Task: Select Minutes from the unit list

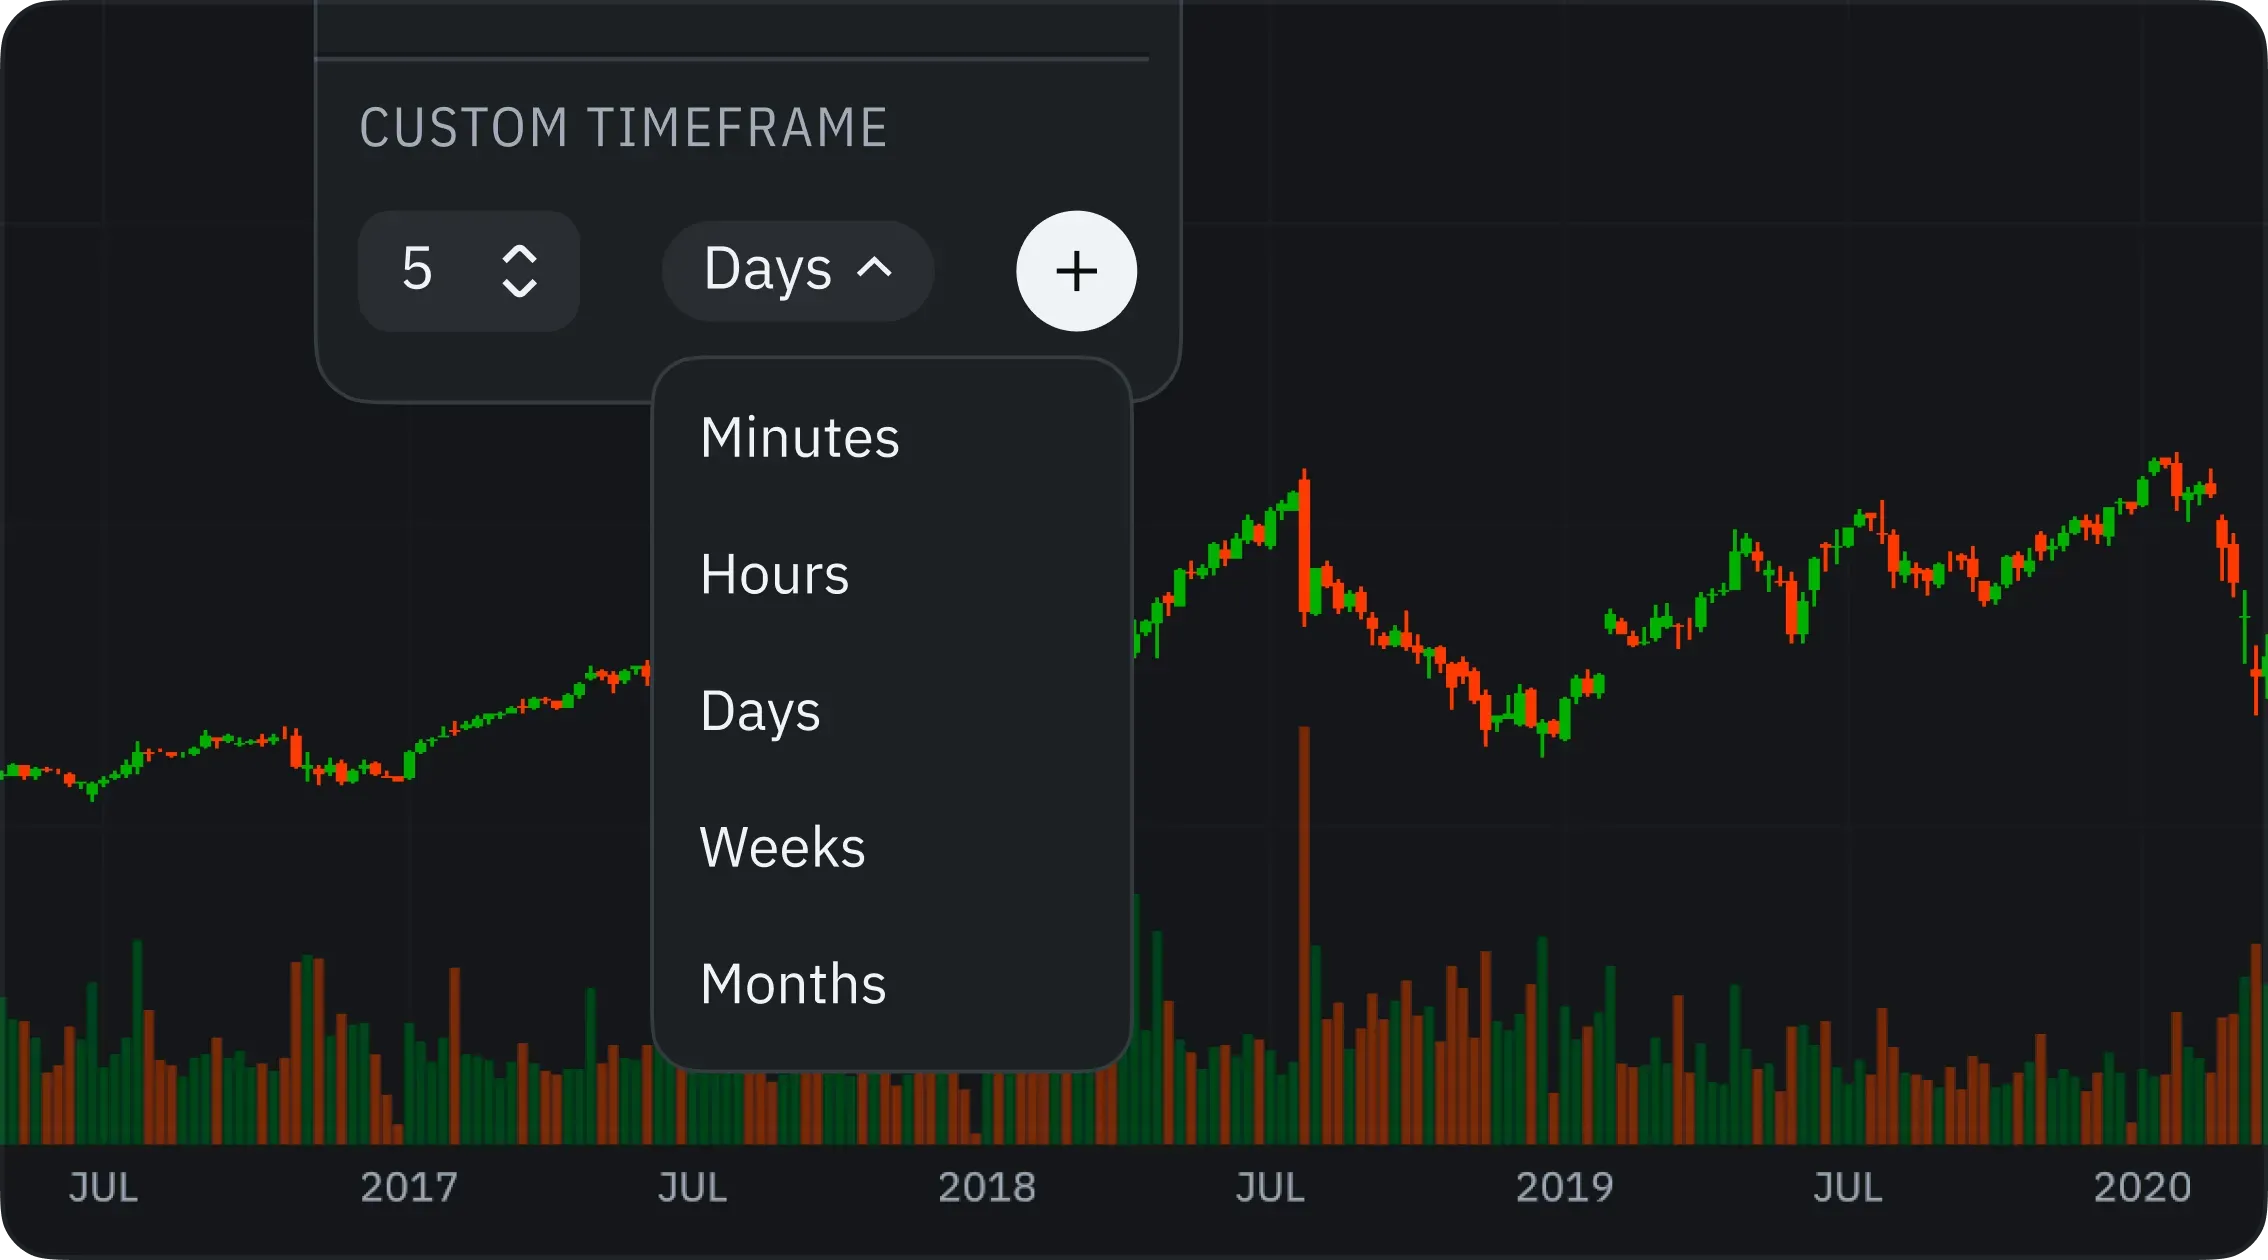Action: [x=799, y=438]
